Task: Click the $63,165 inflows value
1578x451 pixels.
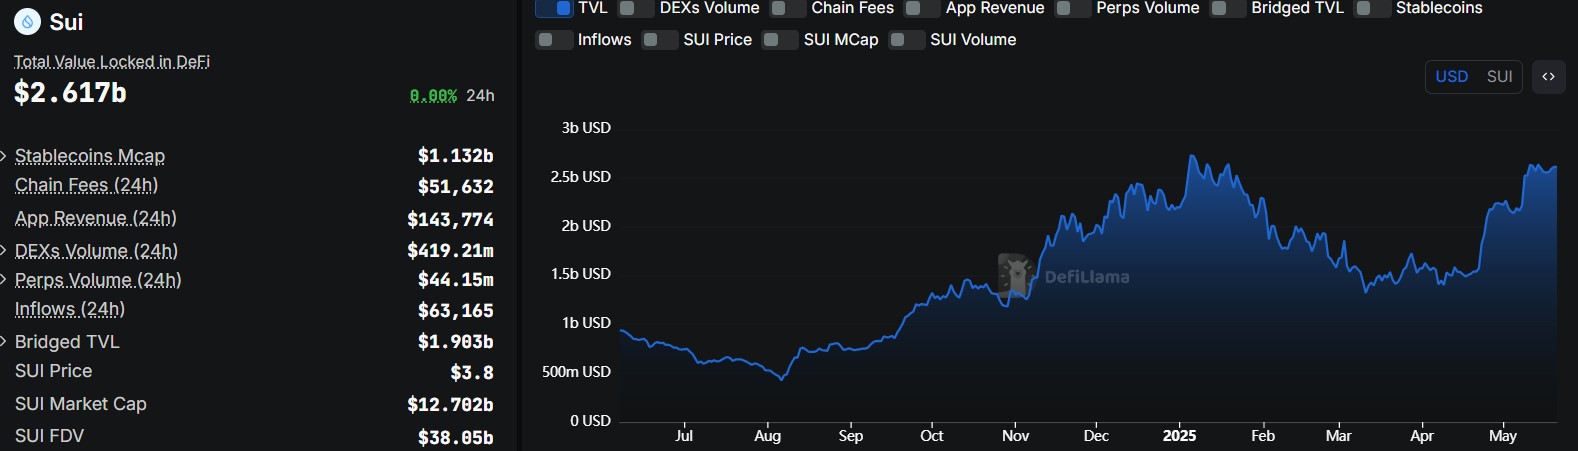Action: [x=455, y=311]
